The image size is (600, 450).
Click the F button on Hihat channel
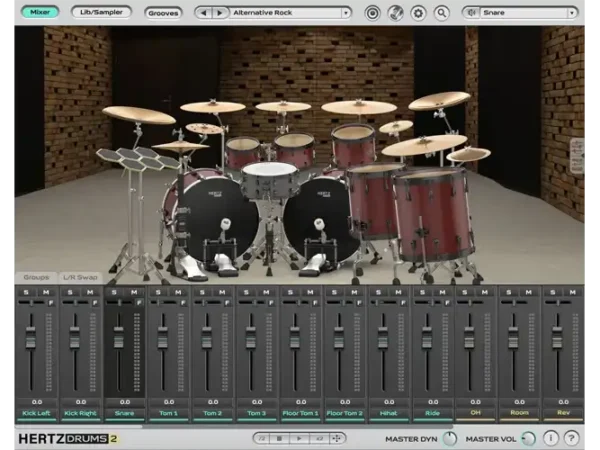(403, 303)
